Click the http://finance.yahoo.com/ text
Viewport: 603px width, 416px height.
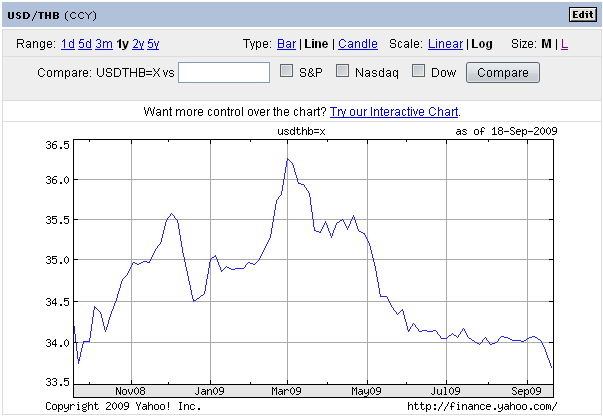(x=482, y=406)
